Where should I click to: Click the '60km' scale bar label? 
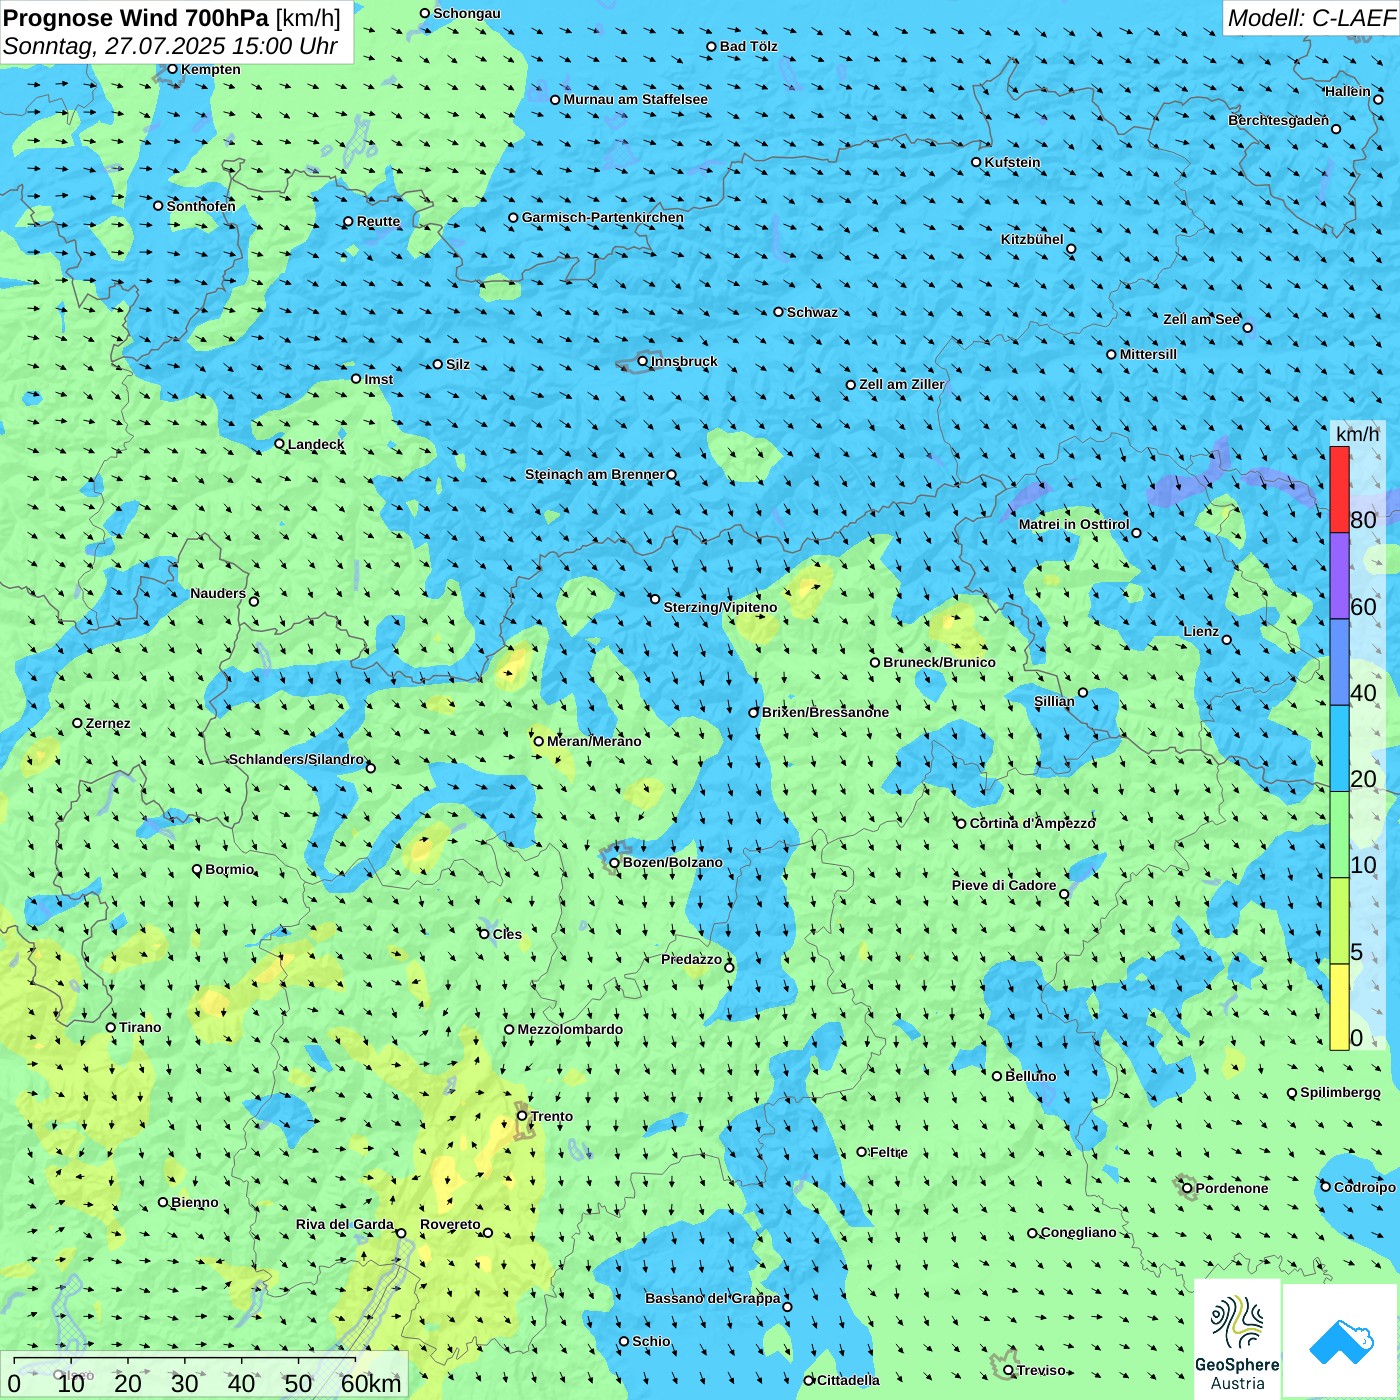point(371,1383)
